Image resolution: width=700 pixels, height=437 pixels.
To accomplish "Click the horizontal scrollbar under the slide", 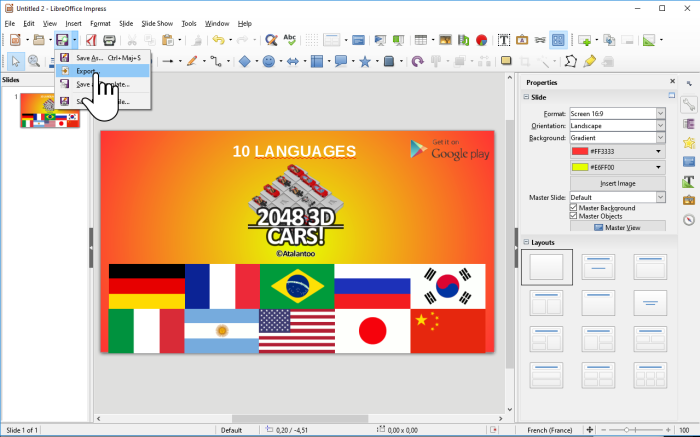I will 300,418.
